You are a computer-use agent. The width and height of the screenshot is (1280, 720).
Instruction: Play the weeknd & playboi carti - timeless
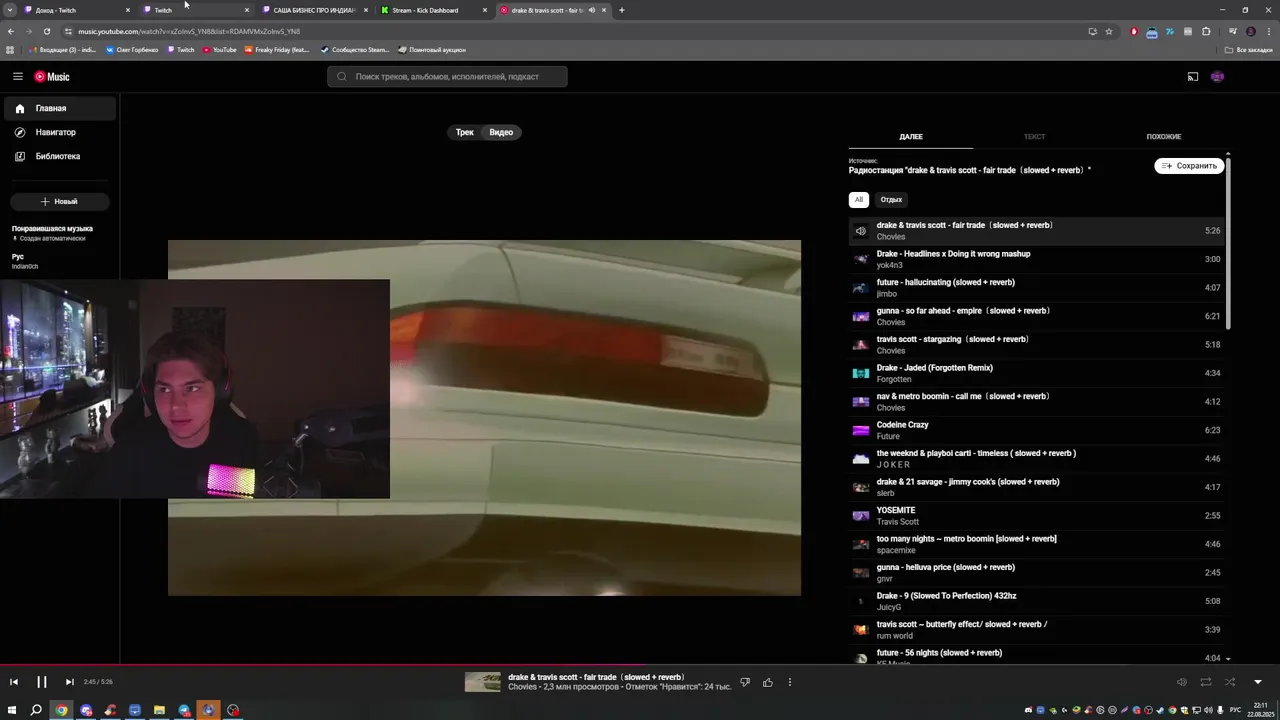click(x=1037, y=459)
